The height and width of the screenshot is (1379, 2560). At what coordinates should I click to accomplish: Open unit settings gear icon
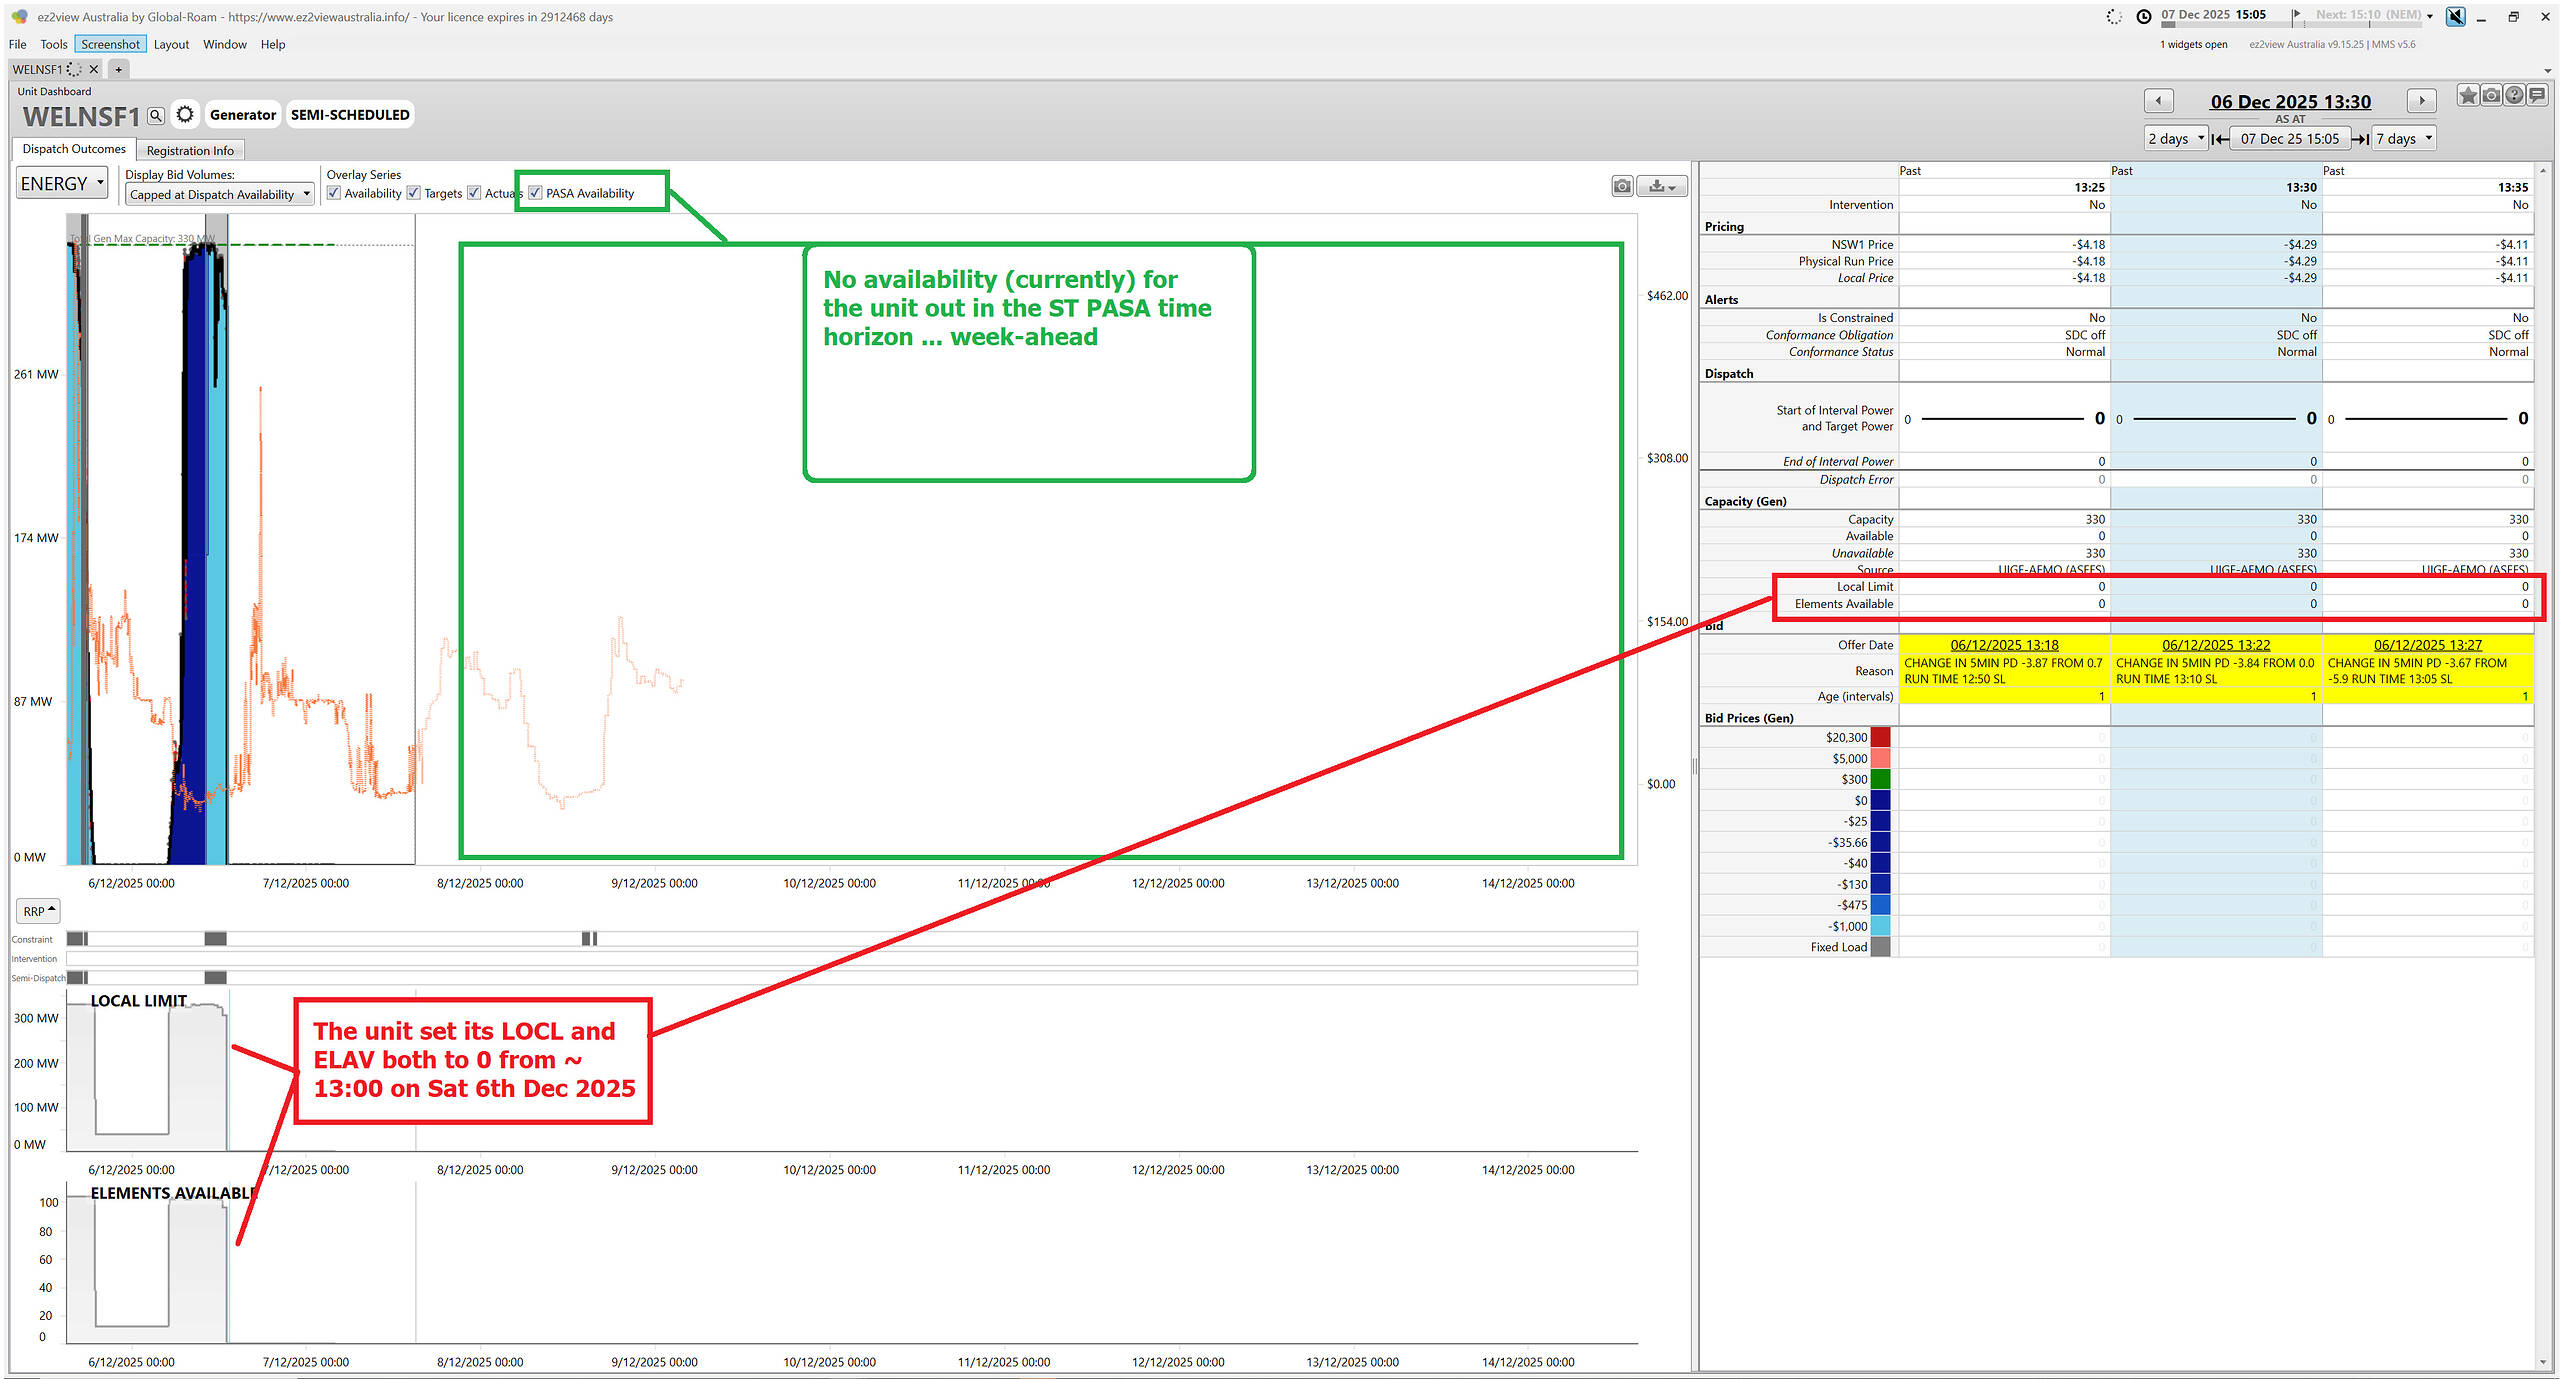click(185, 115)
